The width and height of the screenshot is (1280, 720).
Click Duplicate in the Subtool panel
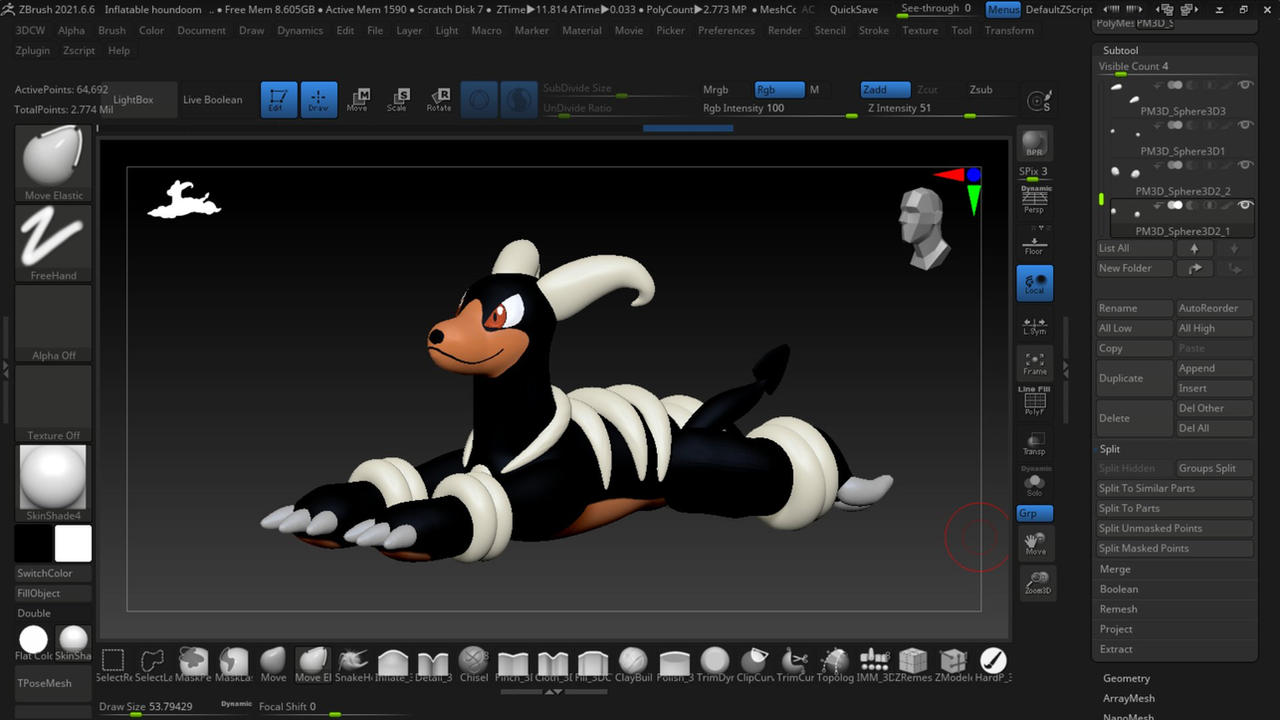(x=1134, y=378)
